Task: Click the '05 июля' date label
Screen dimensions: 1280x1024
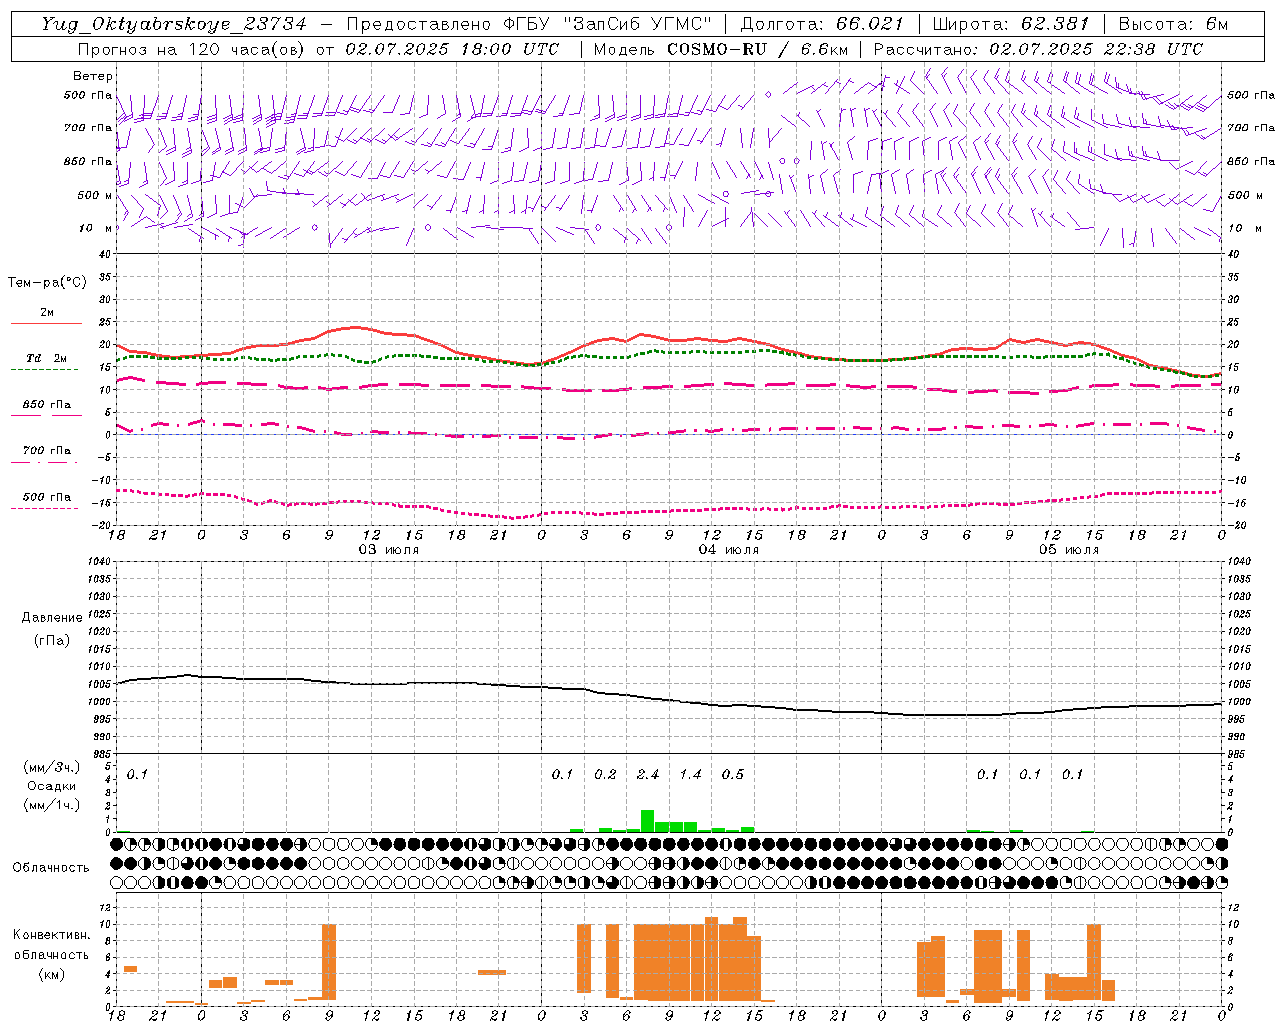Action: click(x=1069, y=550)
